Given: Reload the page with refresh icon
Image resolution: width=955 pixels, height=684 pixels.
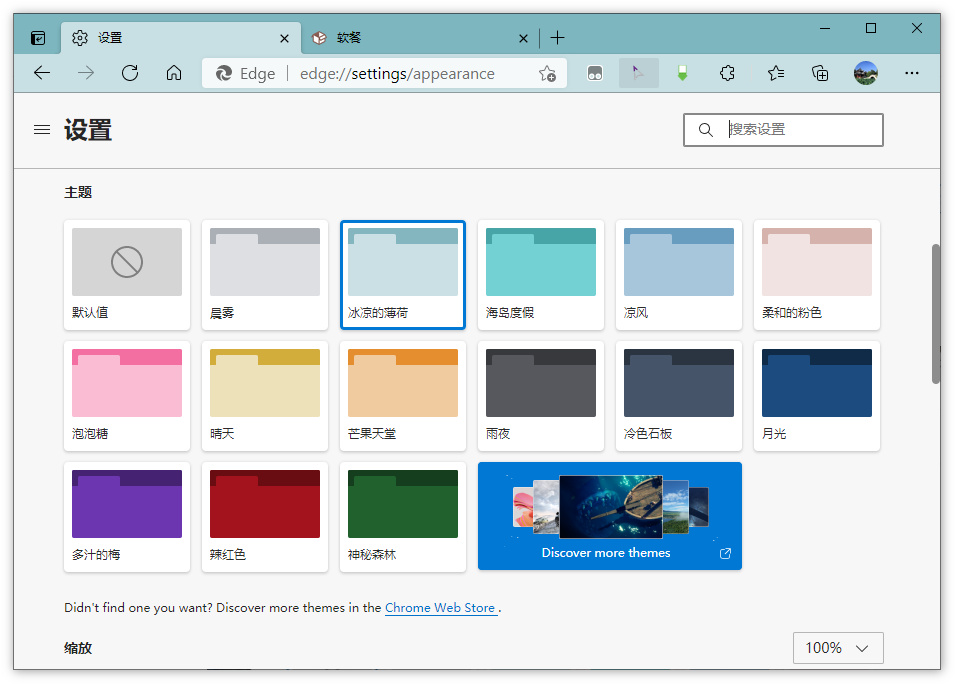Looking at the screenshot, I should [129, 73].
